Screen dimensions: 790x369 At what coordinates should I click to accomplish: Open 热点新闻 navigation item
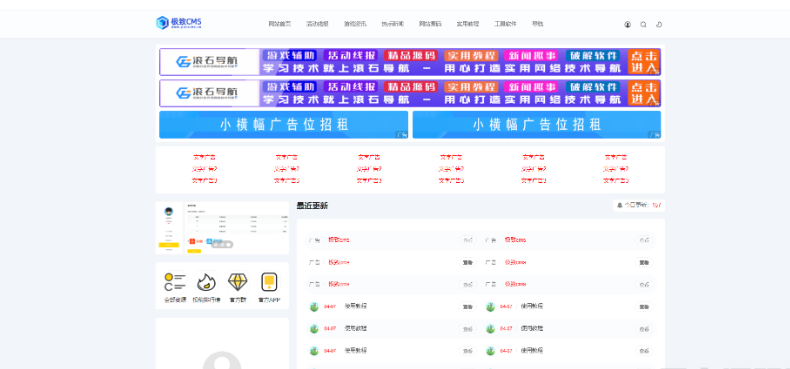(392, 24)
